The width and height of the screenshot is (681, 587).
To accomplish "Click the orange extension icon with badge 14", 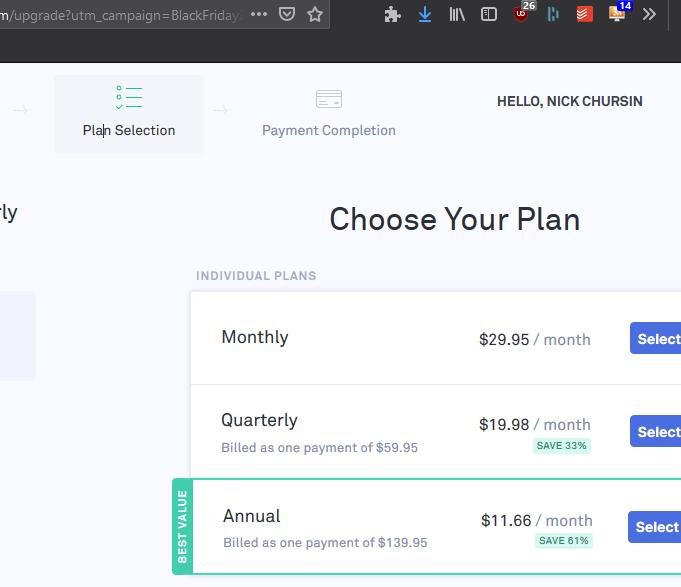I will coord(617,14).
